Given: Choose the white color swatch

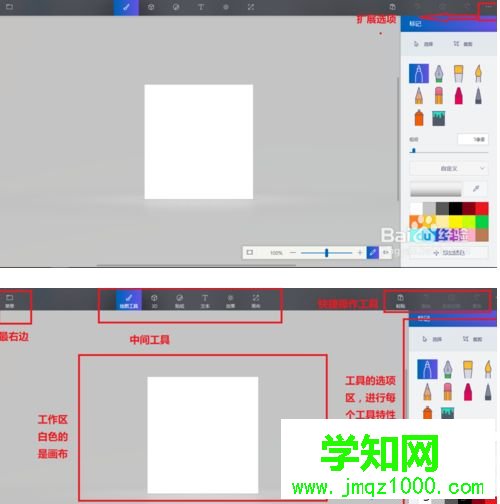Looking at the screenshot, I should (x=416, y=209).
